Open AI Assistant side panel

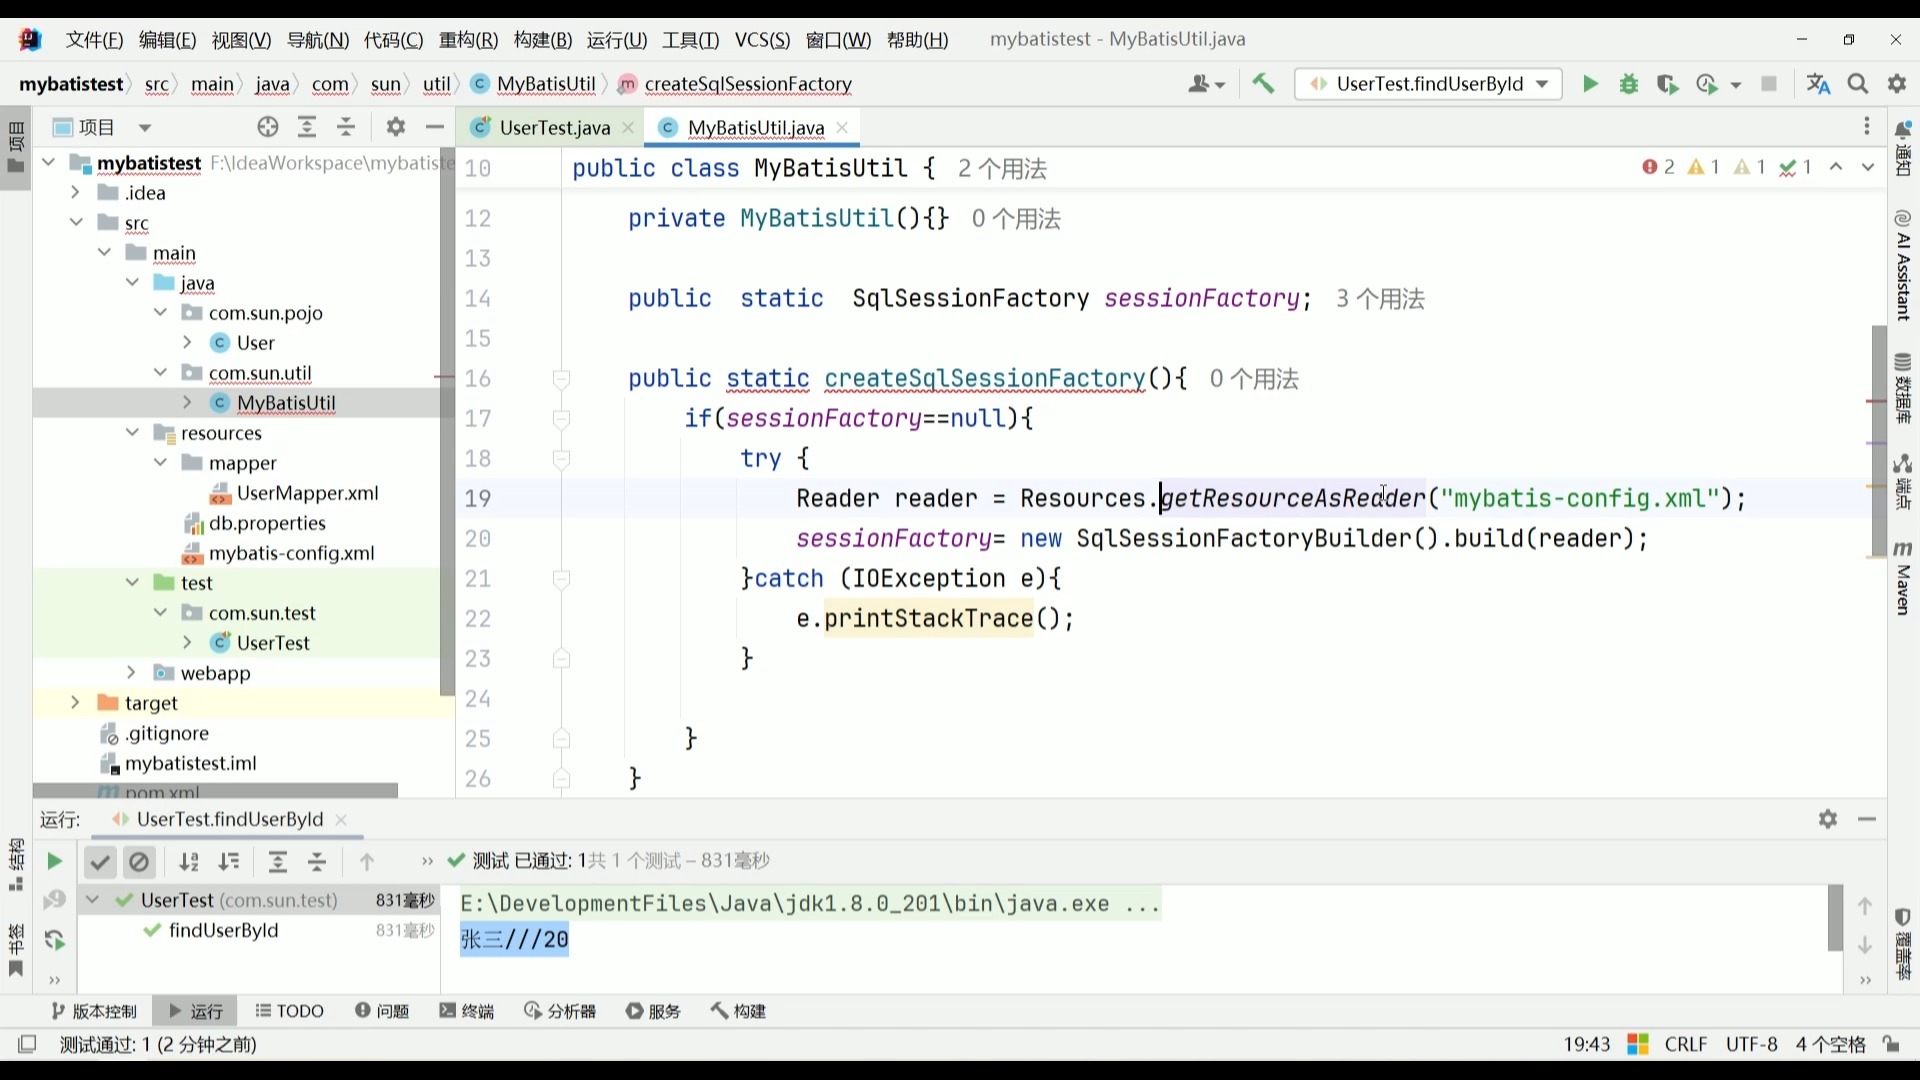point(1903,265)
